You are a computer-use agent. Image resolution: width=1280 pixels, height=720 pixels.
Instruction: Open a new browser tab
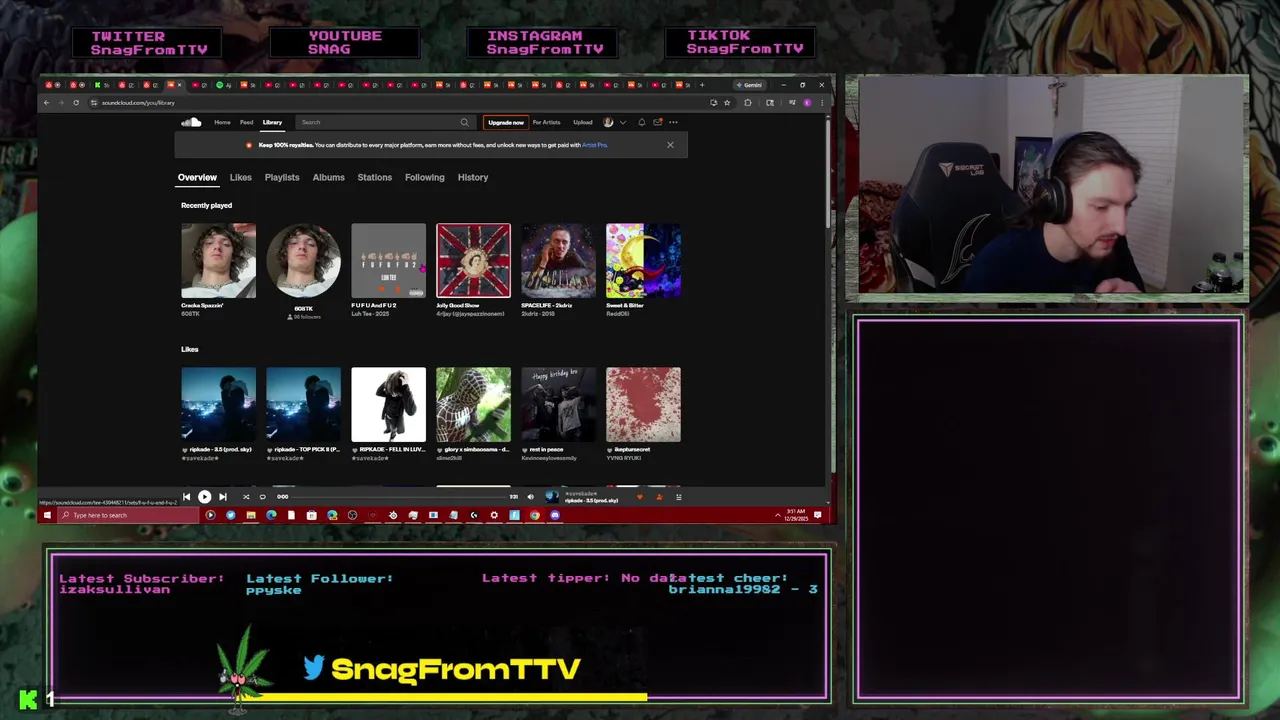tap(702, 85)
